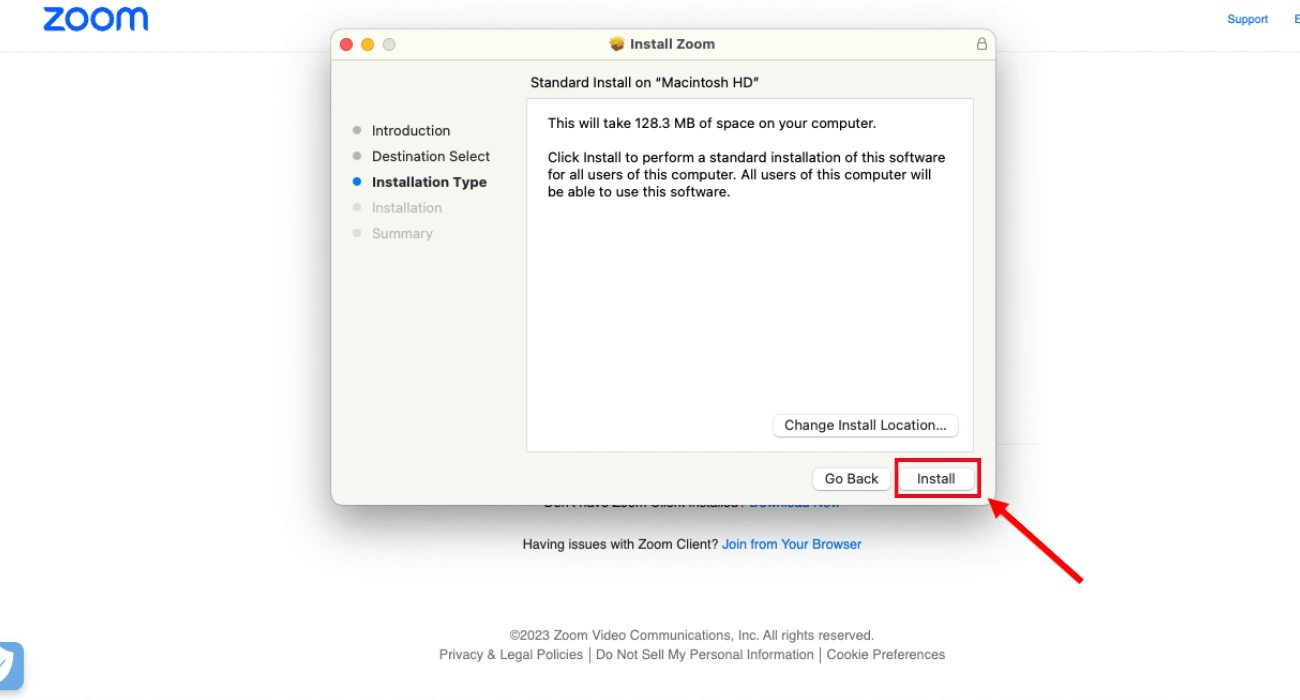Viewport: 1300px width, 700px height.
Task: Click the blue shield icon at bottom-left corner
Action: [9, 664]
